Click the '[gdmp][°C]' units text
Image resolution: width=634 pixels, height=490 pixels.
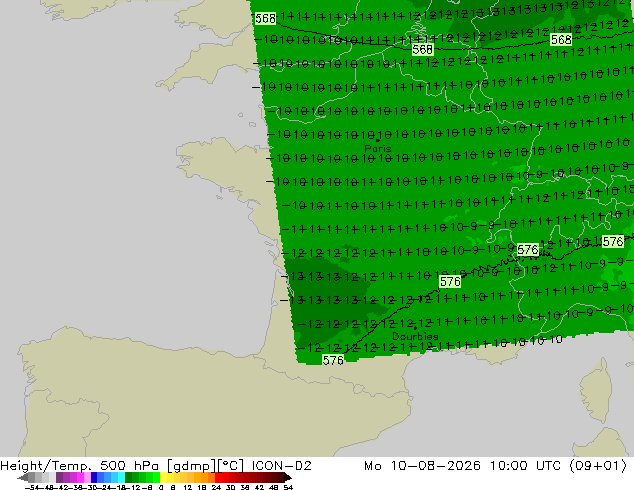(206, 466)
